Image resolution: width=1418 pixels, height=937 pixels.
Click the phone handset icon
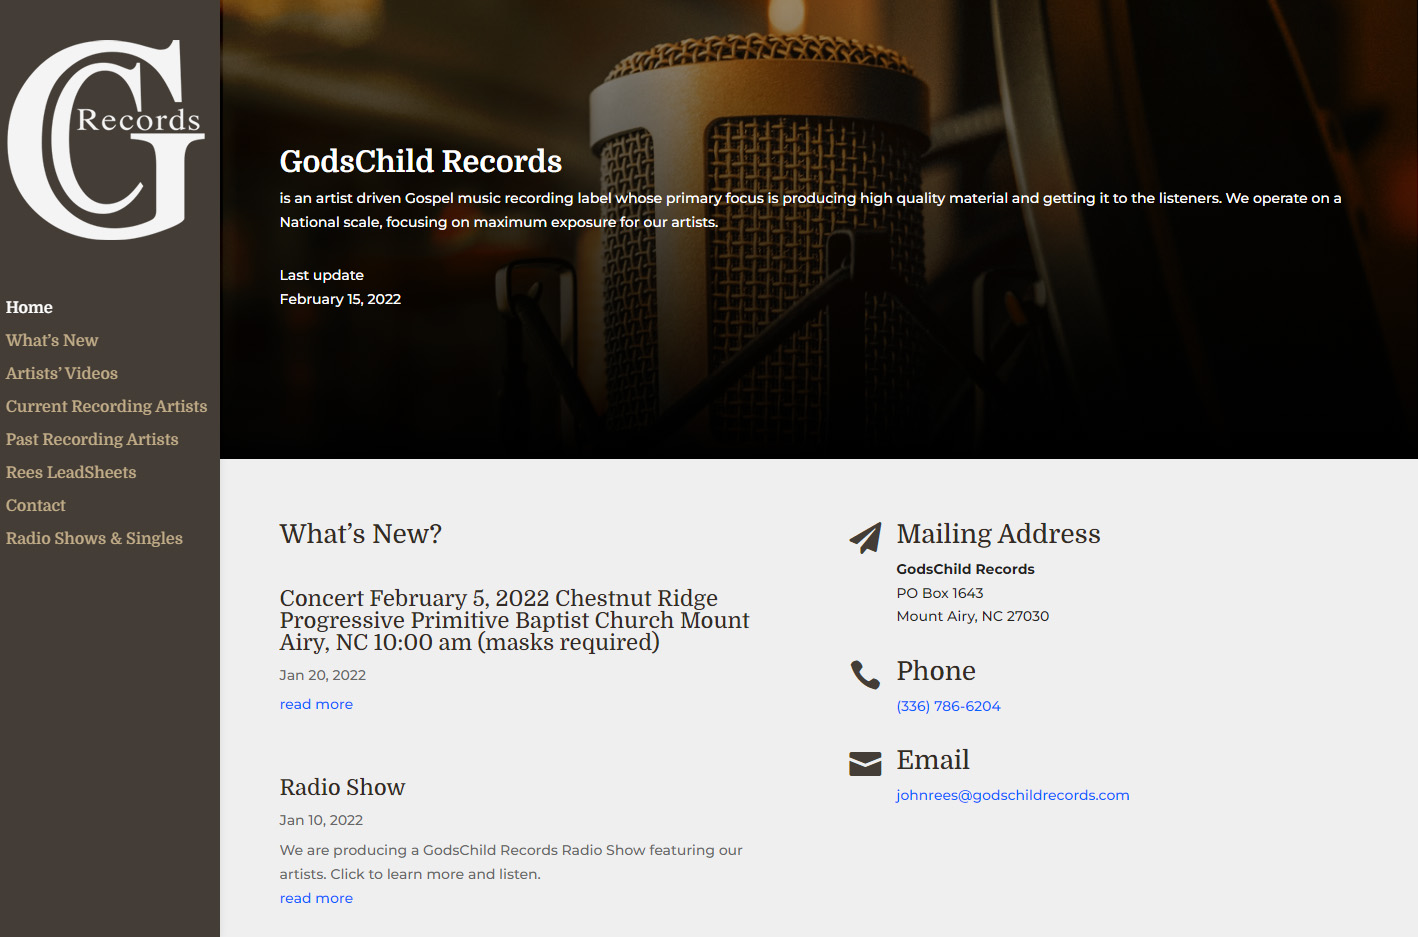[x=865, y=675]
